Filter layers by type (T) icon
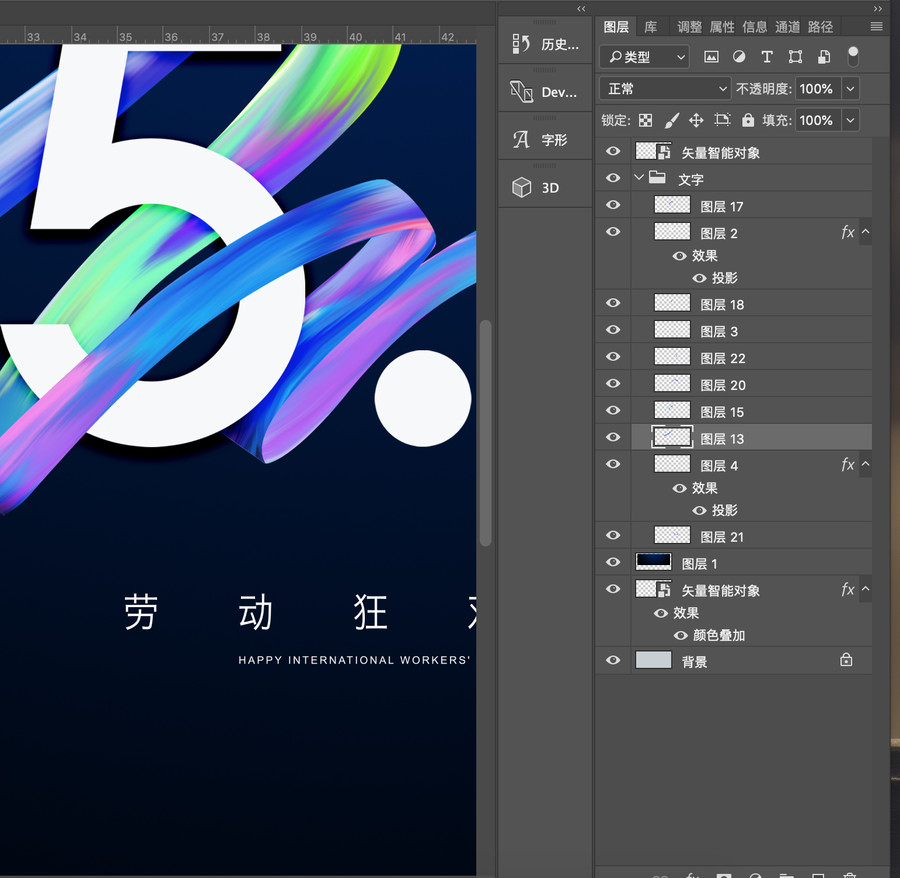Viewport: 900px width, 878px height. 766,56
